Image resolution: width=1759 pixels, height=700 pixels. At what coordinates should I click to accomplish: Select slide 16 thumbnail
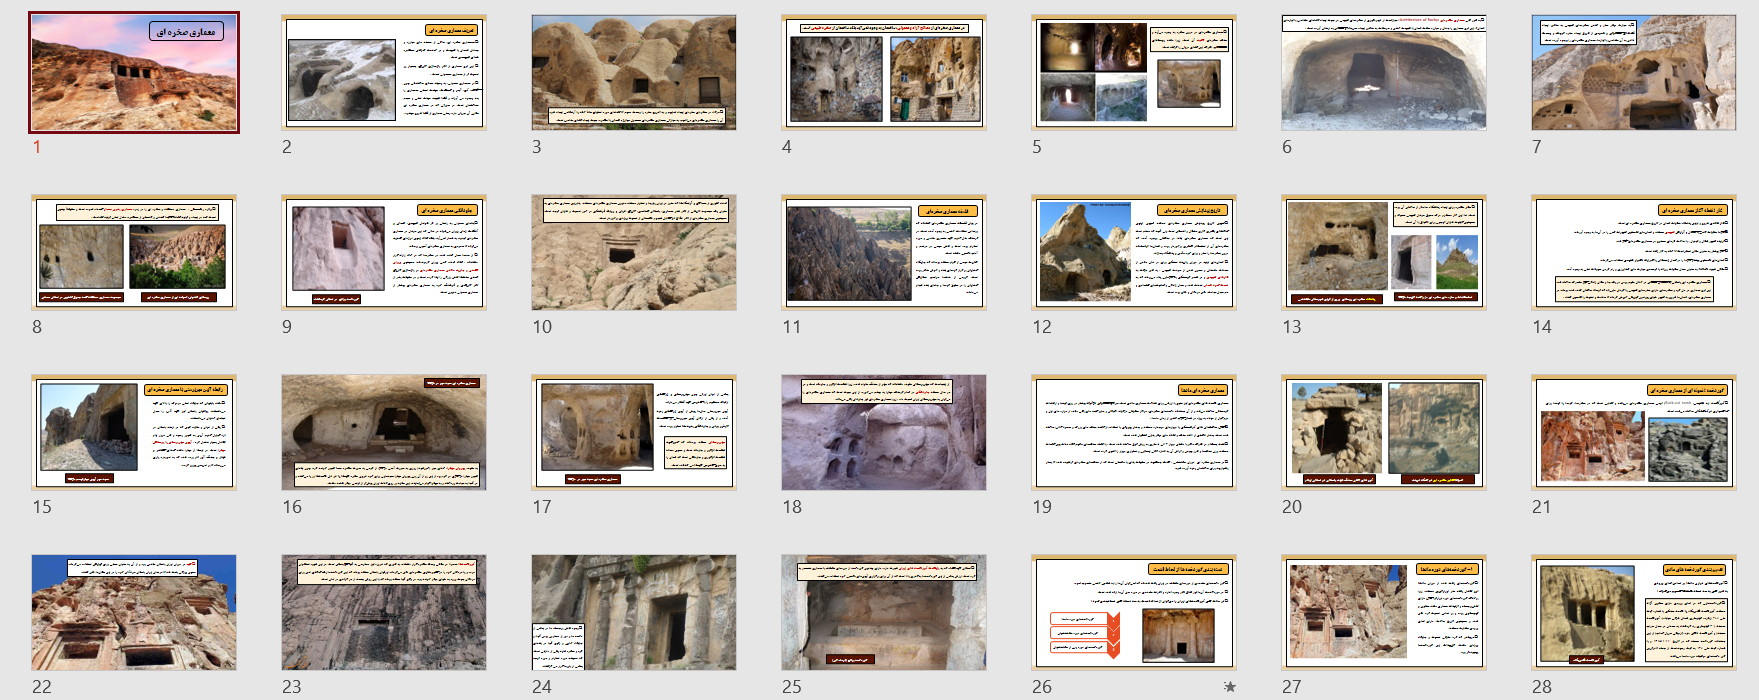click(x=384, y=432)
